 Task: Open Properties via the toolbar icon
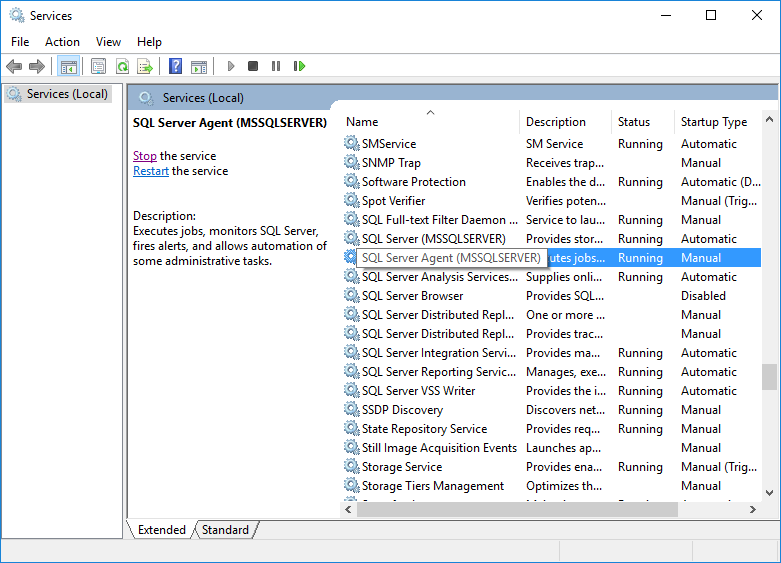(x=98, y=66)
